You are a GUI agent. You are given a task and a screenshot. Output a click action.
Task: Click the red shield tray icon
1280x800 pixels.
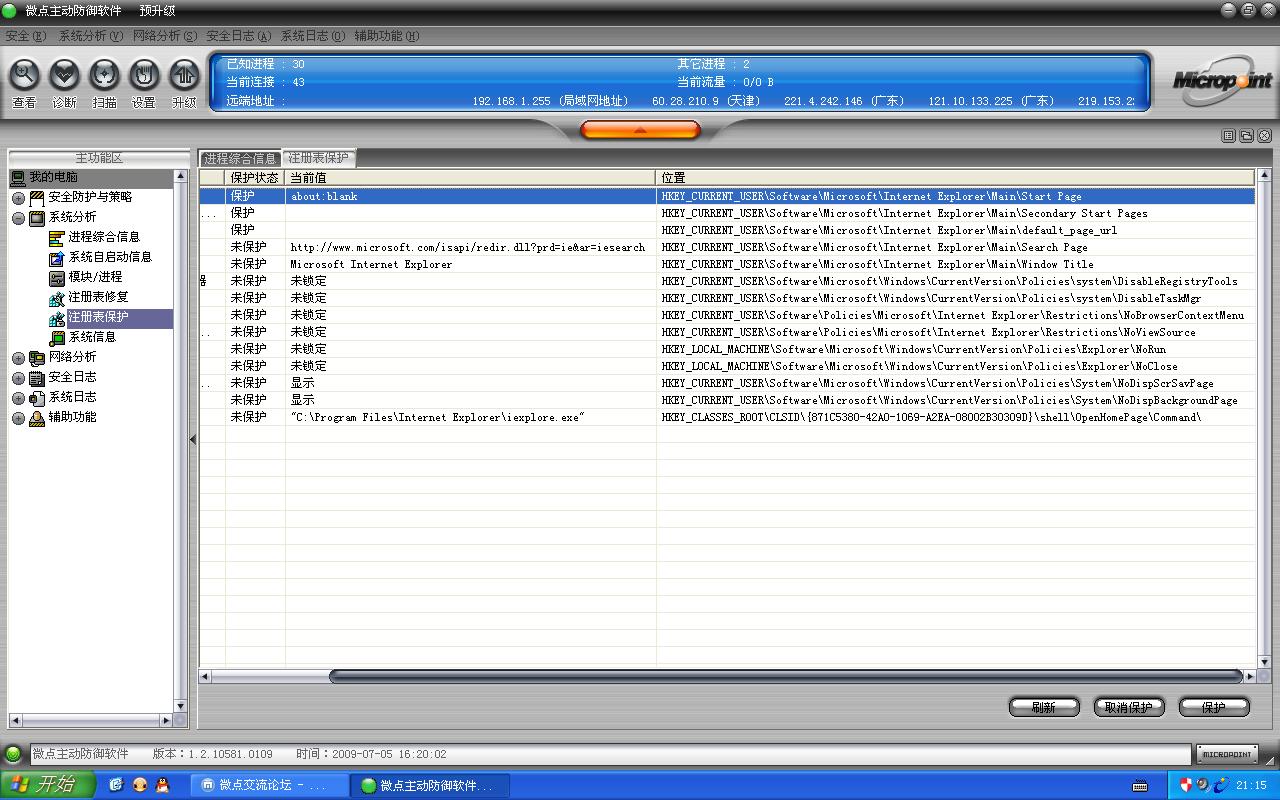[1187, 785]
